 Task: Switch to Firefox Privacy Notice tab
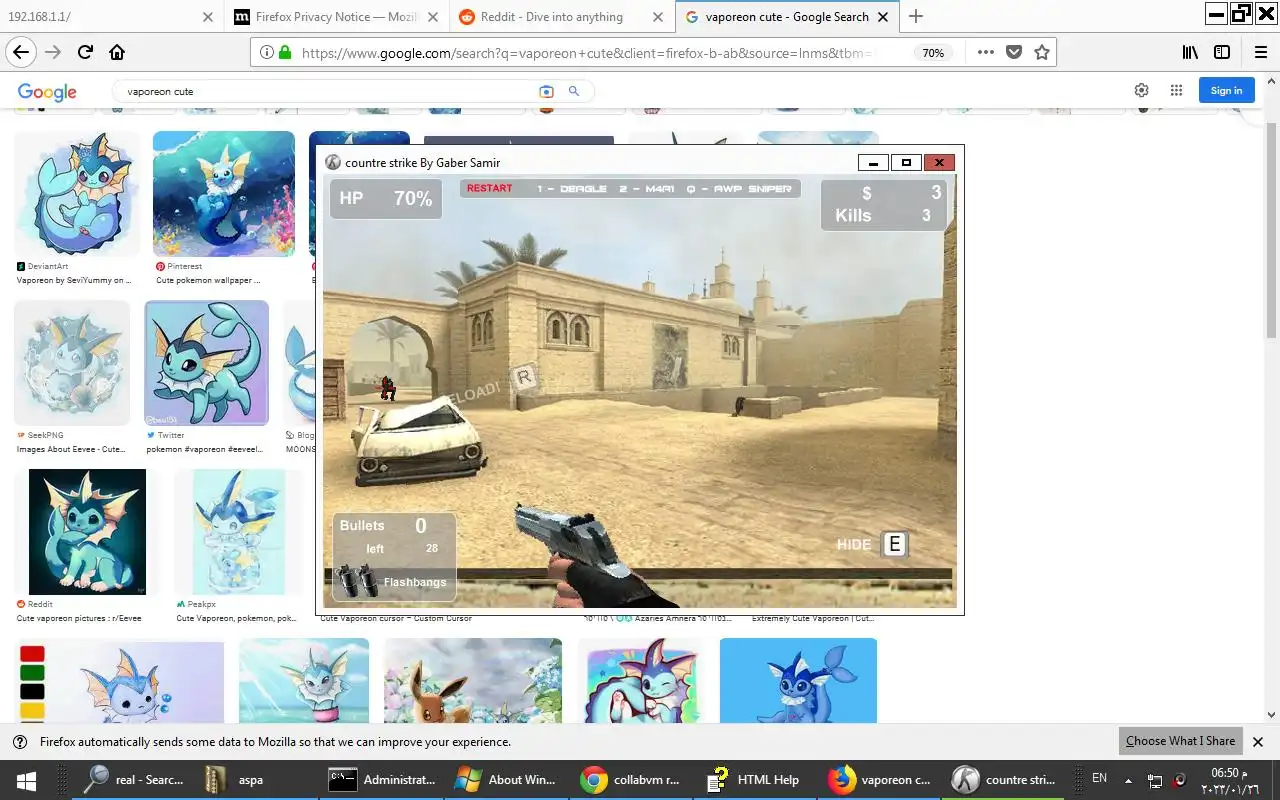click(337, 17)
